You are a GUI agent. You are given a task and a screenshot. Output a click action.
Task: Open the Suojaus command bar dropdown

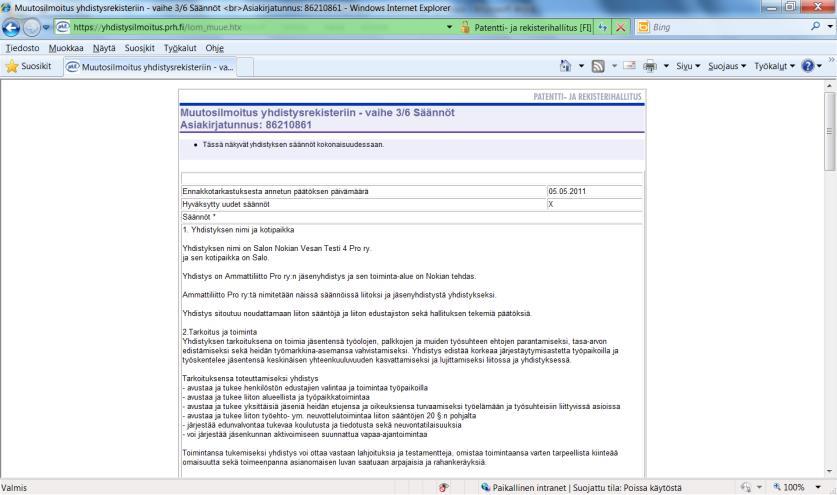pyautogui.click(x=727, y=66)
